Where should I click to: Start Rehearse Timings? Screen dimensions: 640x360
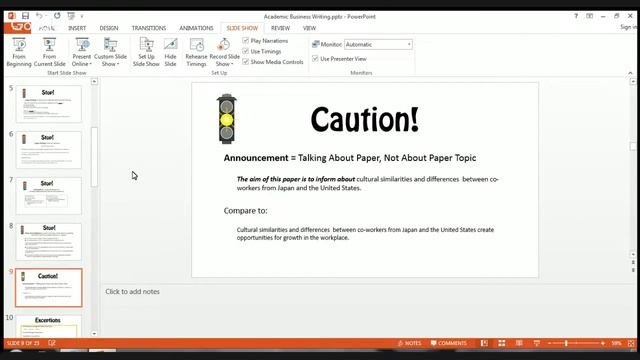click(x=196, y=52)
